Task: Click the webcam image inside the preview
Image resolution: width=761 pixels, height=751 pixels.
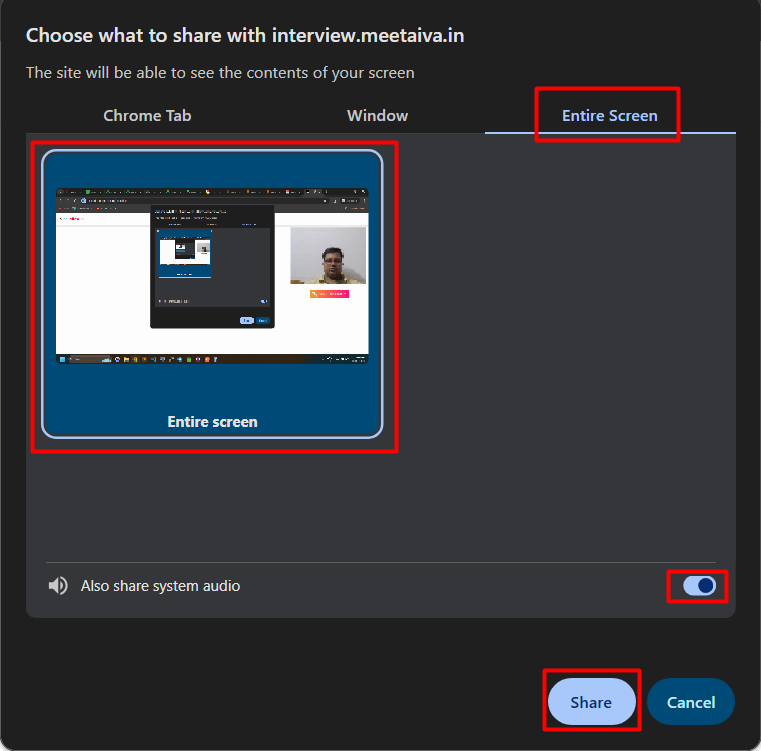Action: [328, 256]
